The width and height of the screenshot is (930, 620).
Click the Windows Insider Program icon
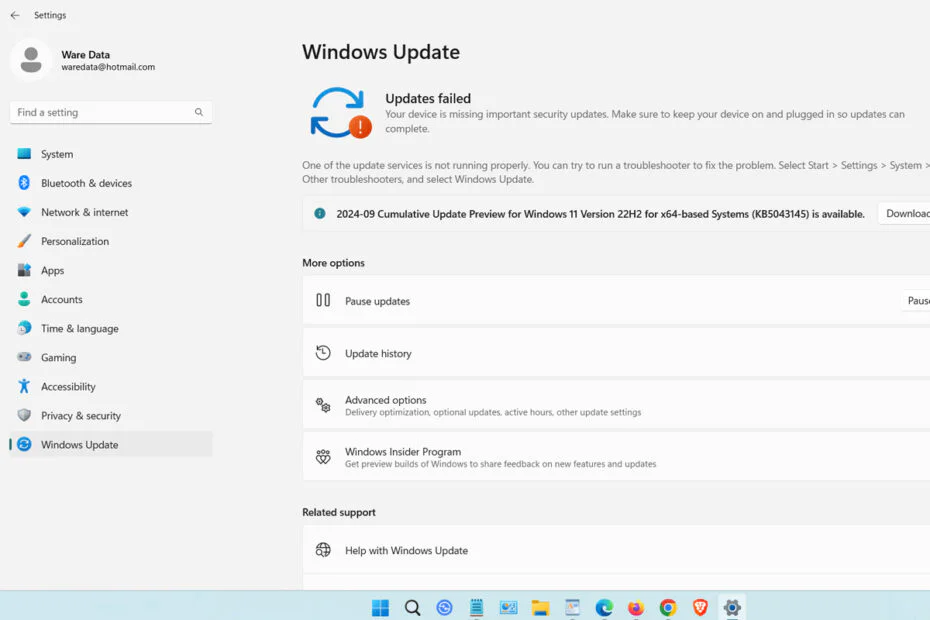click(323, 457)
